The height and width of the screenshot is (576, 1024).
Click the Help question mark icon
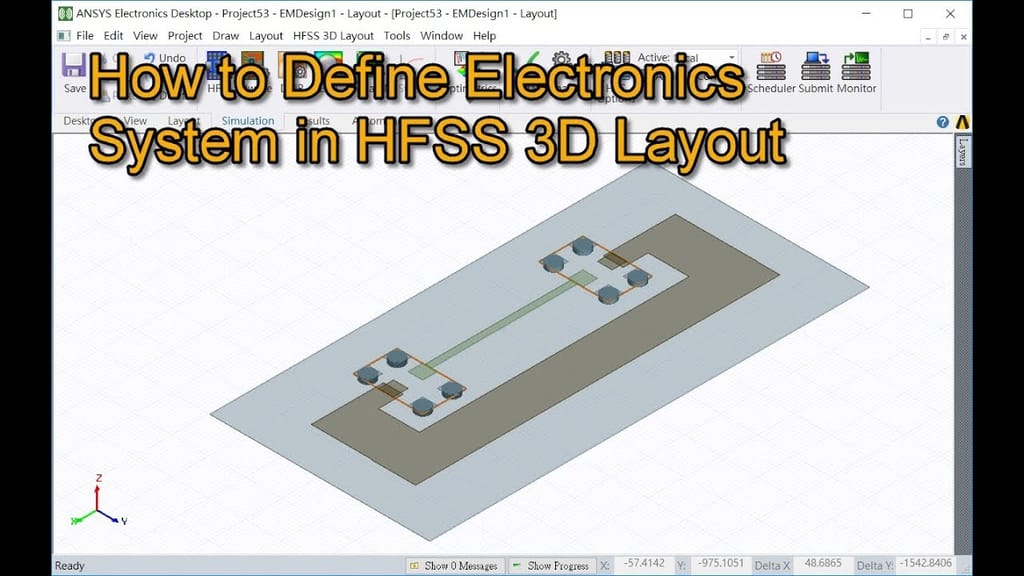point(942,121)
